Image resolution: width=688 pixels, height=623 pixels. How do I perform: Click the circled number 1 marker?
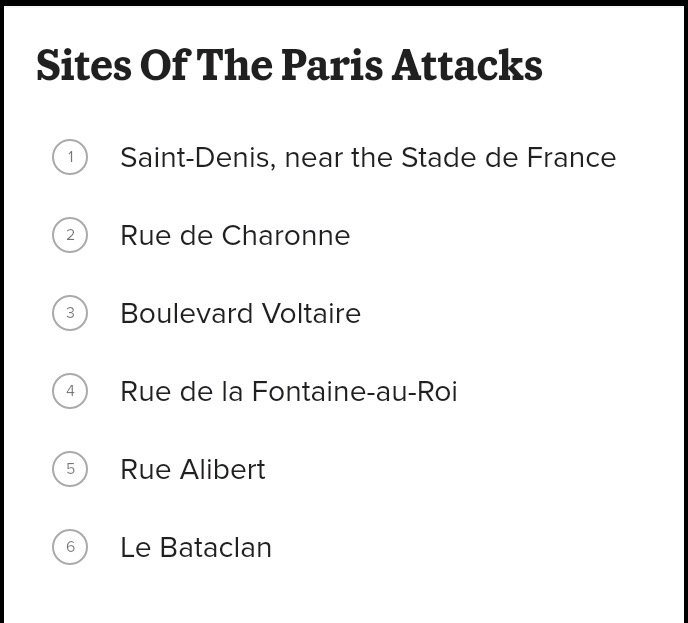70,157
